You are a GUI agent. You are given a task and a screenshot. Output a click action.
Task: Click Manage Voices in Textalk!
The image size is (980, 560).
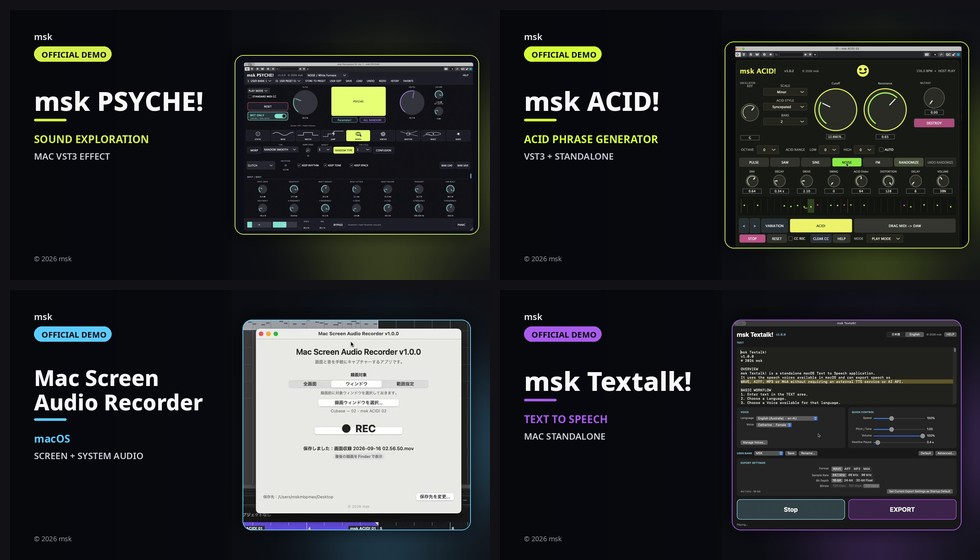point(754,442)
